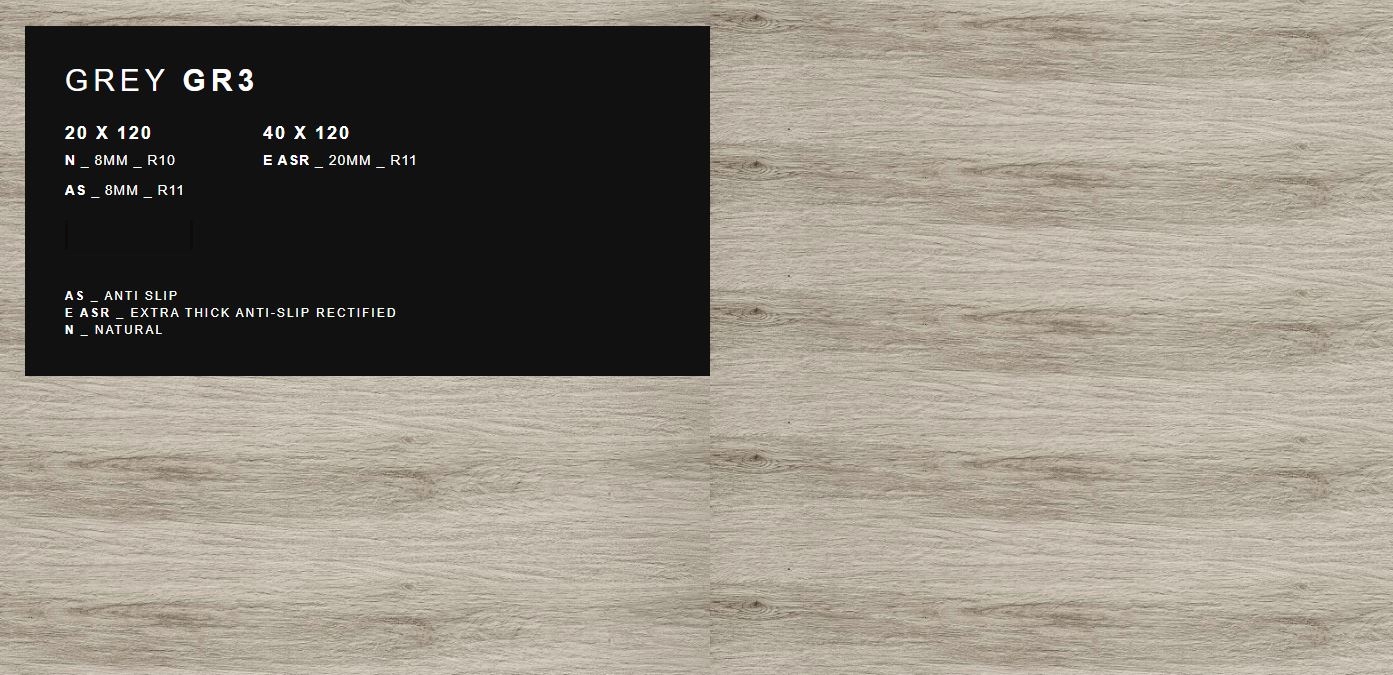Click the bold GR3 code in title
The width and height of the screenshot is (1393, 675).
coord(219,81)
